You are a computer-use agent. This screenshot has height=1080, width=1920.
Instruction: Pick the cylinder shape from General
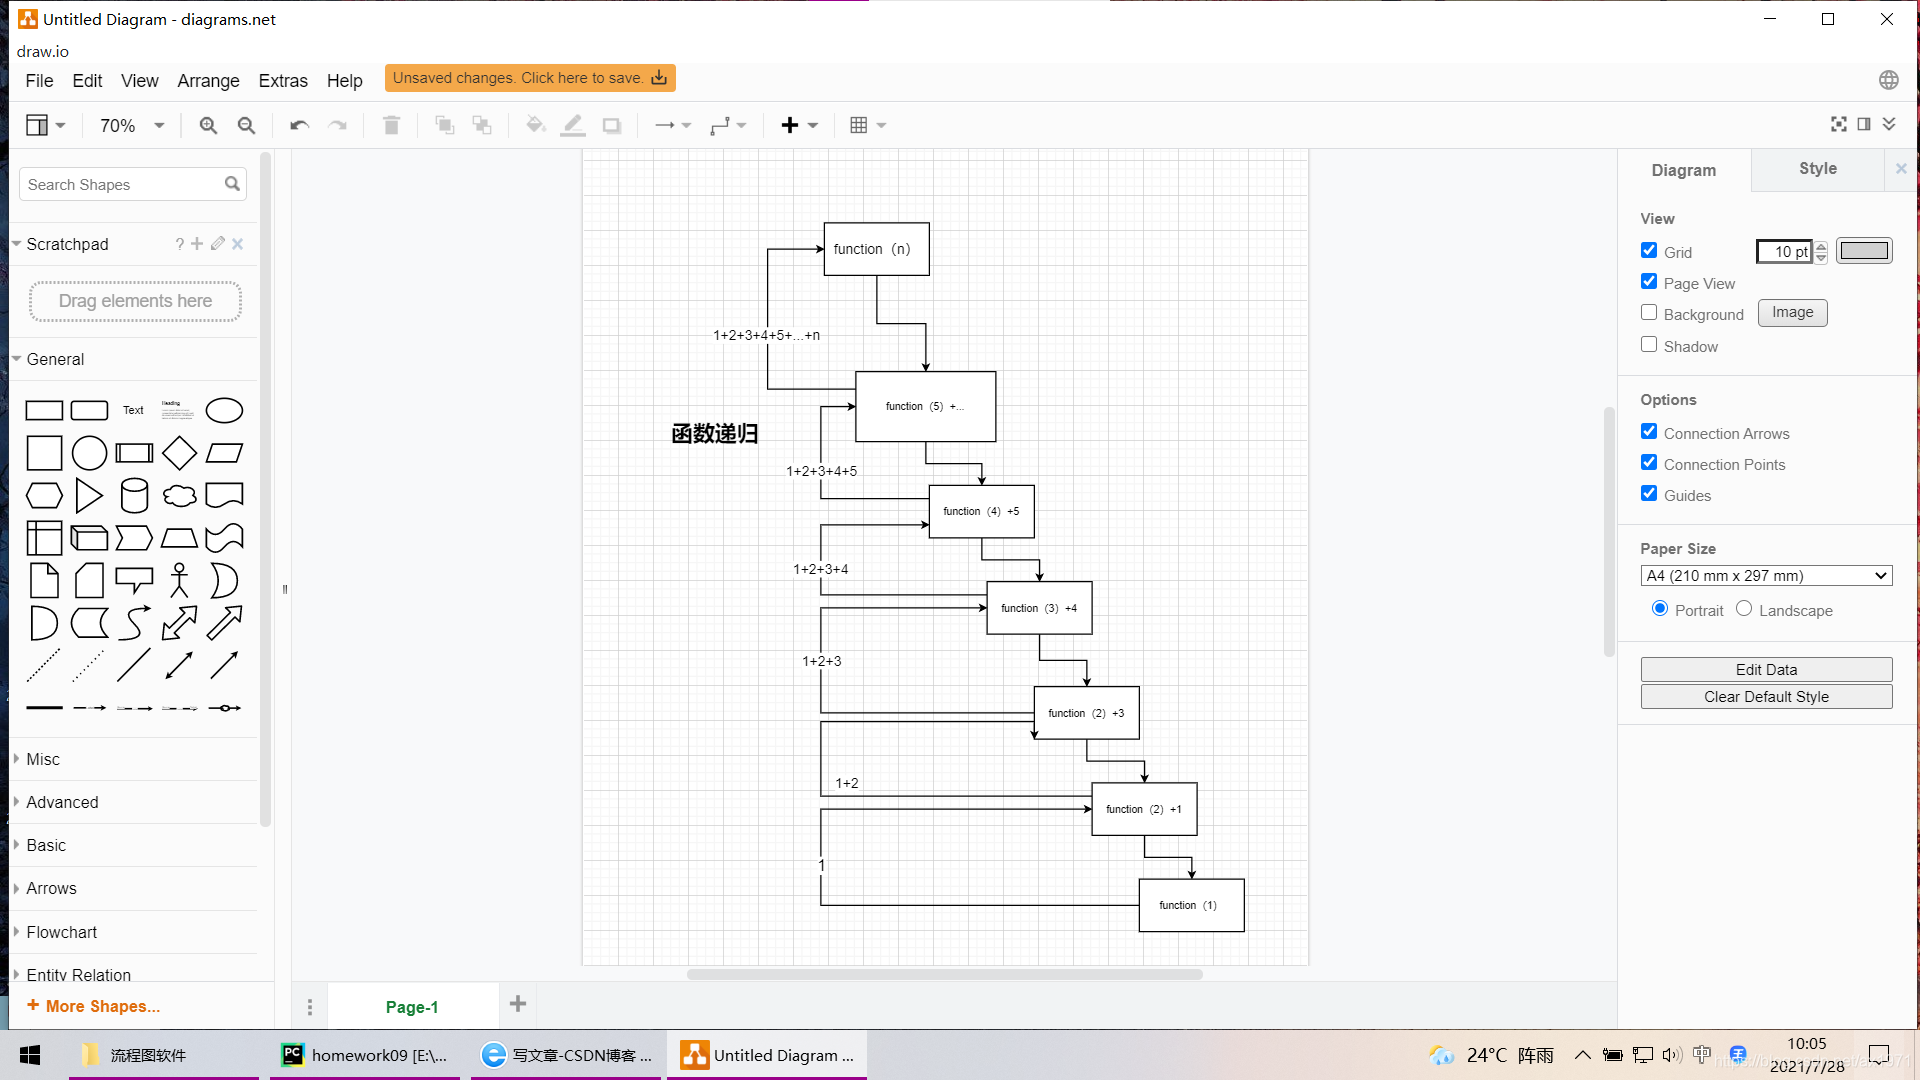click(134, 495)
